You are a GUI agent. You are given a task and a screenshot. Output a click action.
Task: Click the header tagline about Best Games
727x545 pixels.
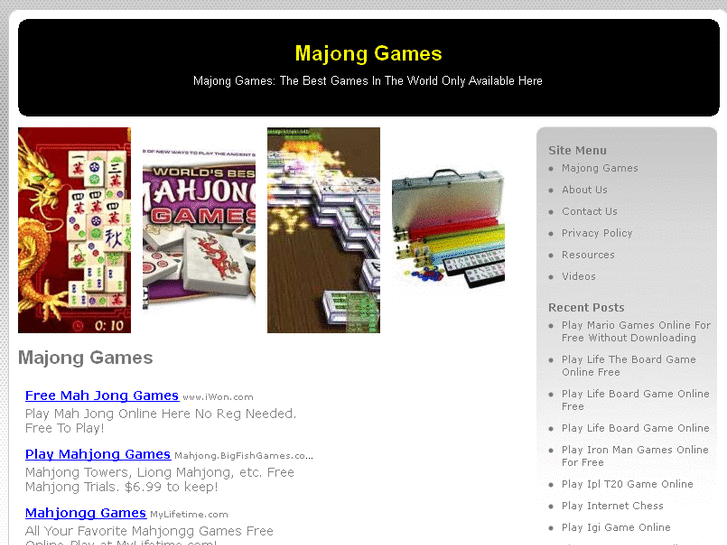click(368, 81)
